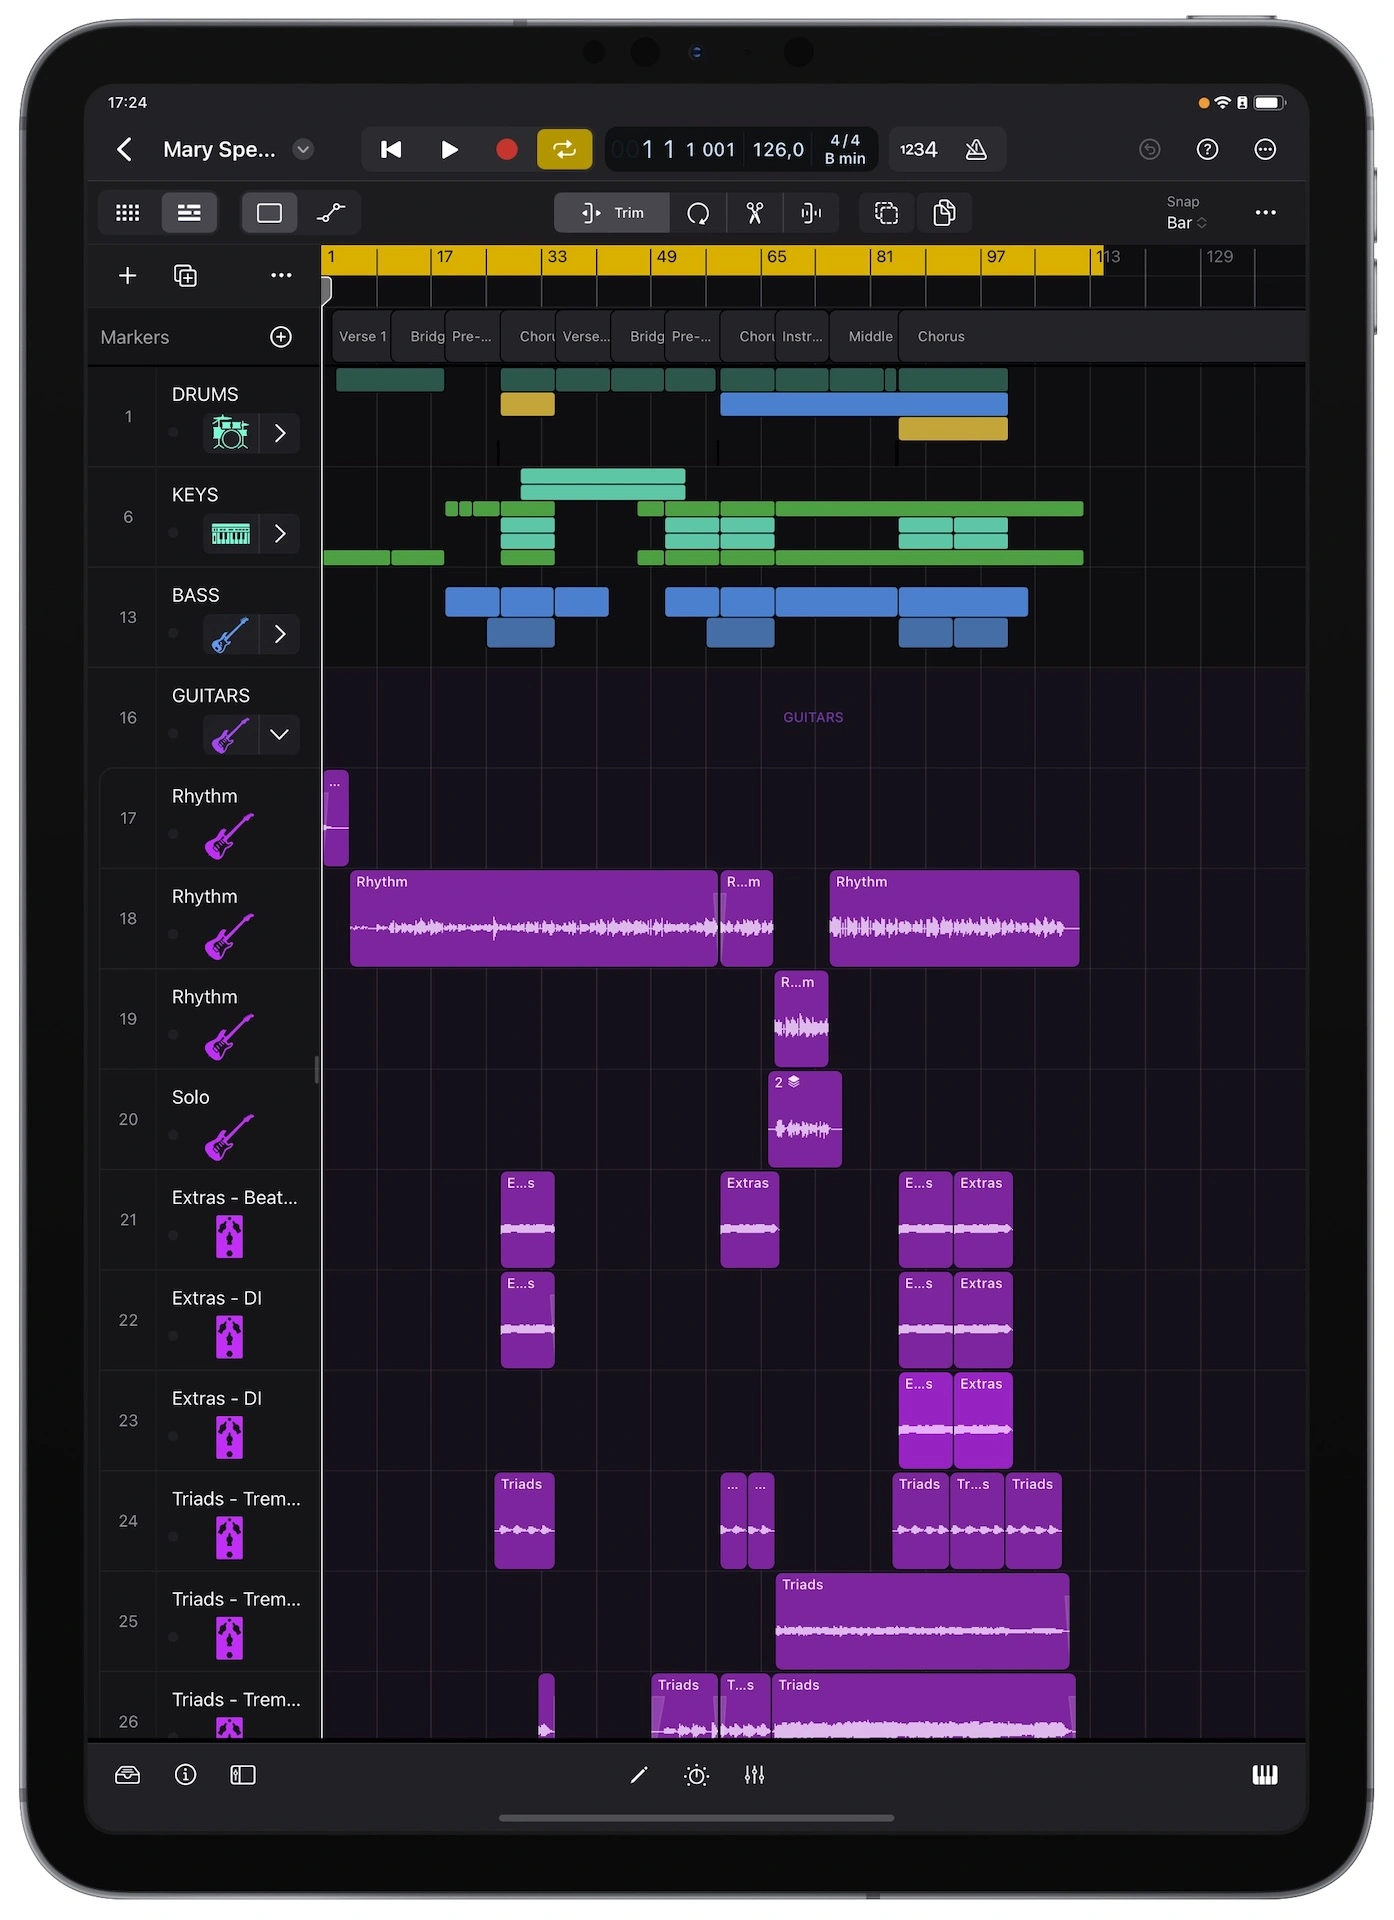The image size is (1394, 1920).
Task: Tap the KEYS keyboard instrument icon
Action: click(230, 534)
